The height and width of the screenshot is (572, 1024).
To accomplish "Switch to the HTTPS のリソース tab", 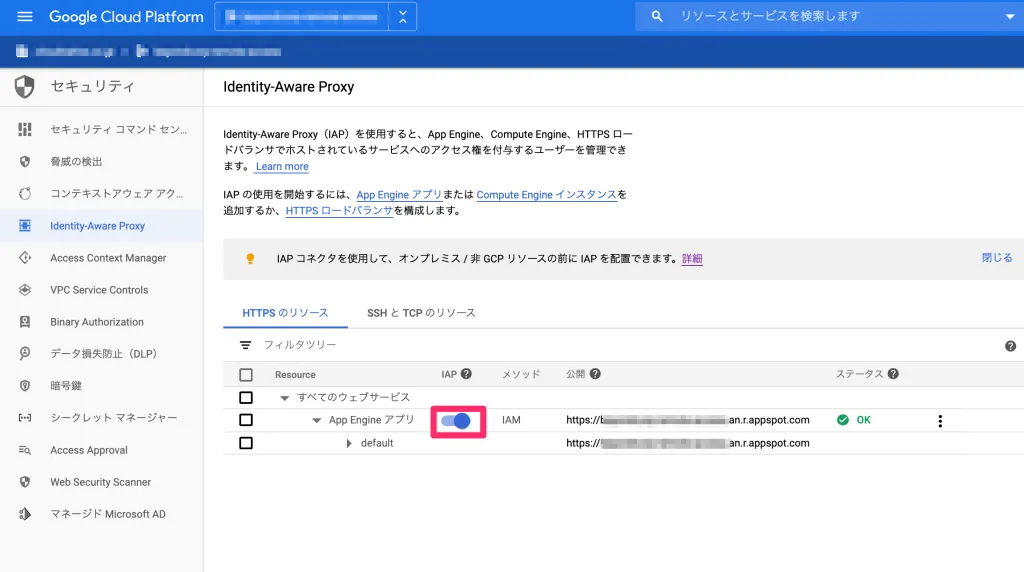I will [x=285, y=313].
